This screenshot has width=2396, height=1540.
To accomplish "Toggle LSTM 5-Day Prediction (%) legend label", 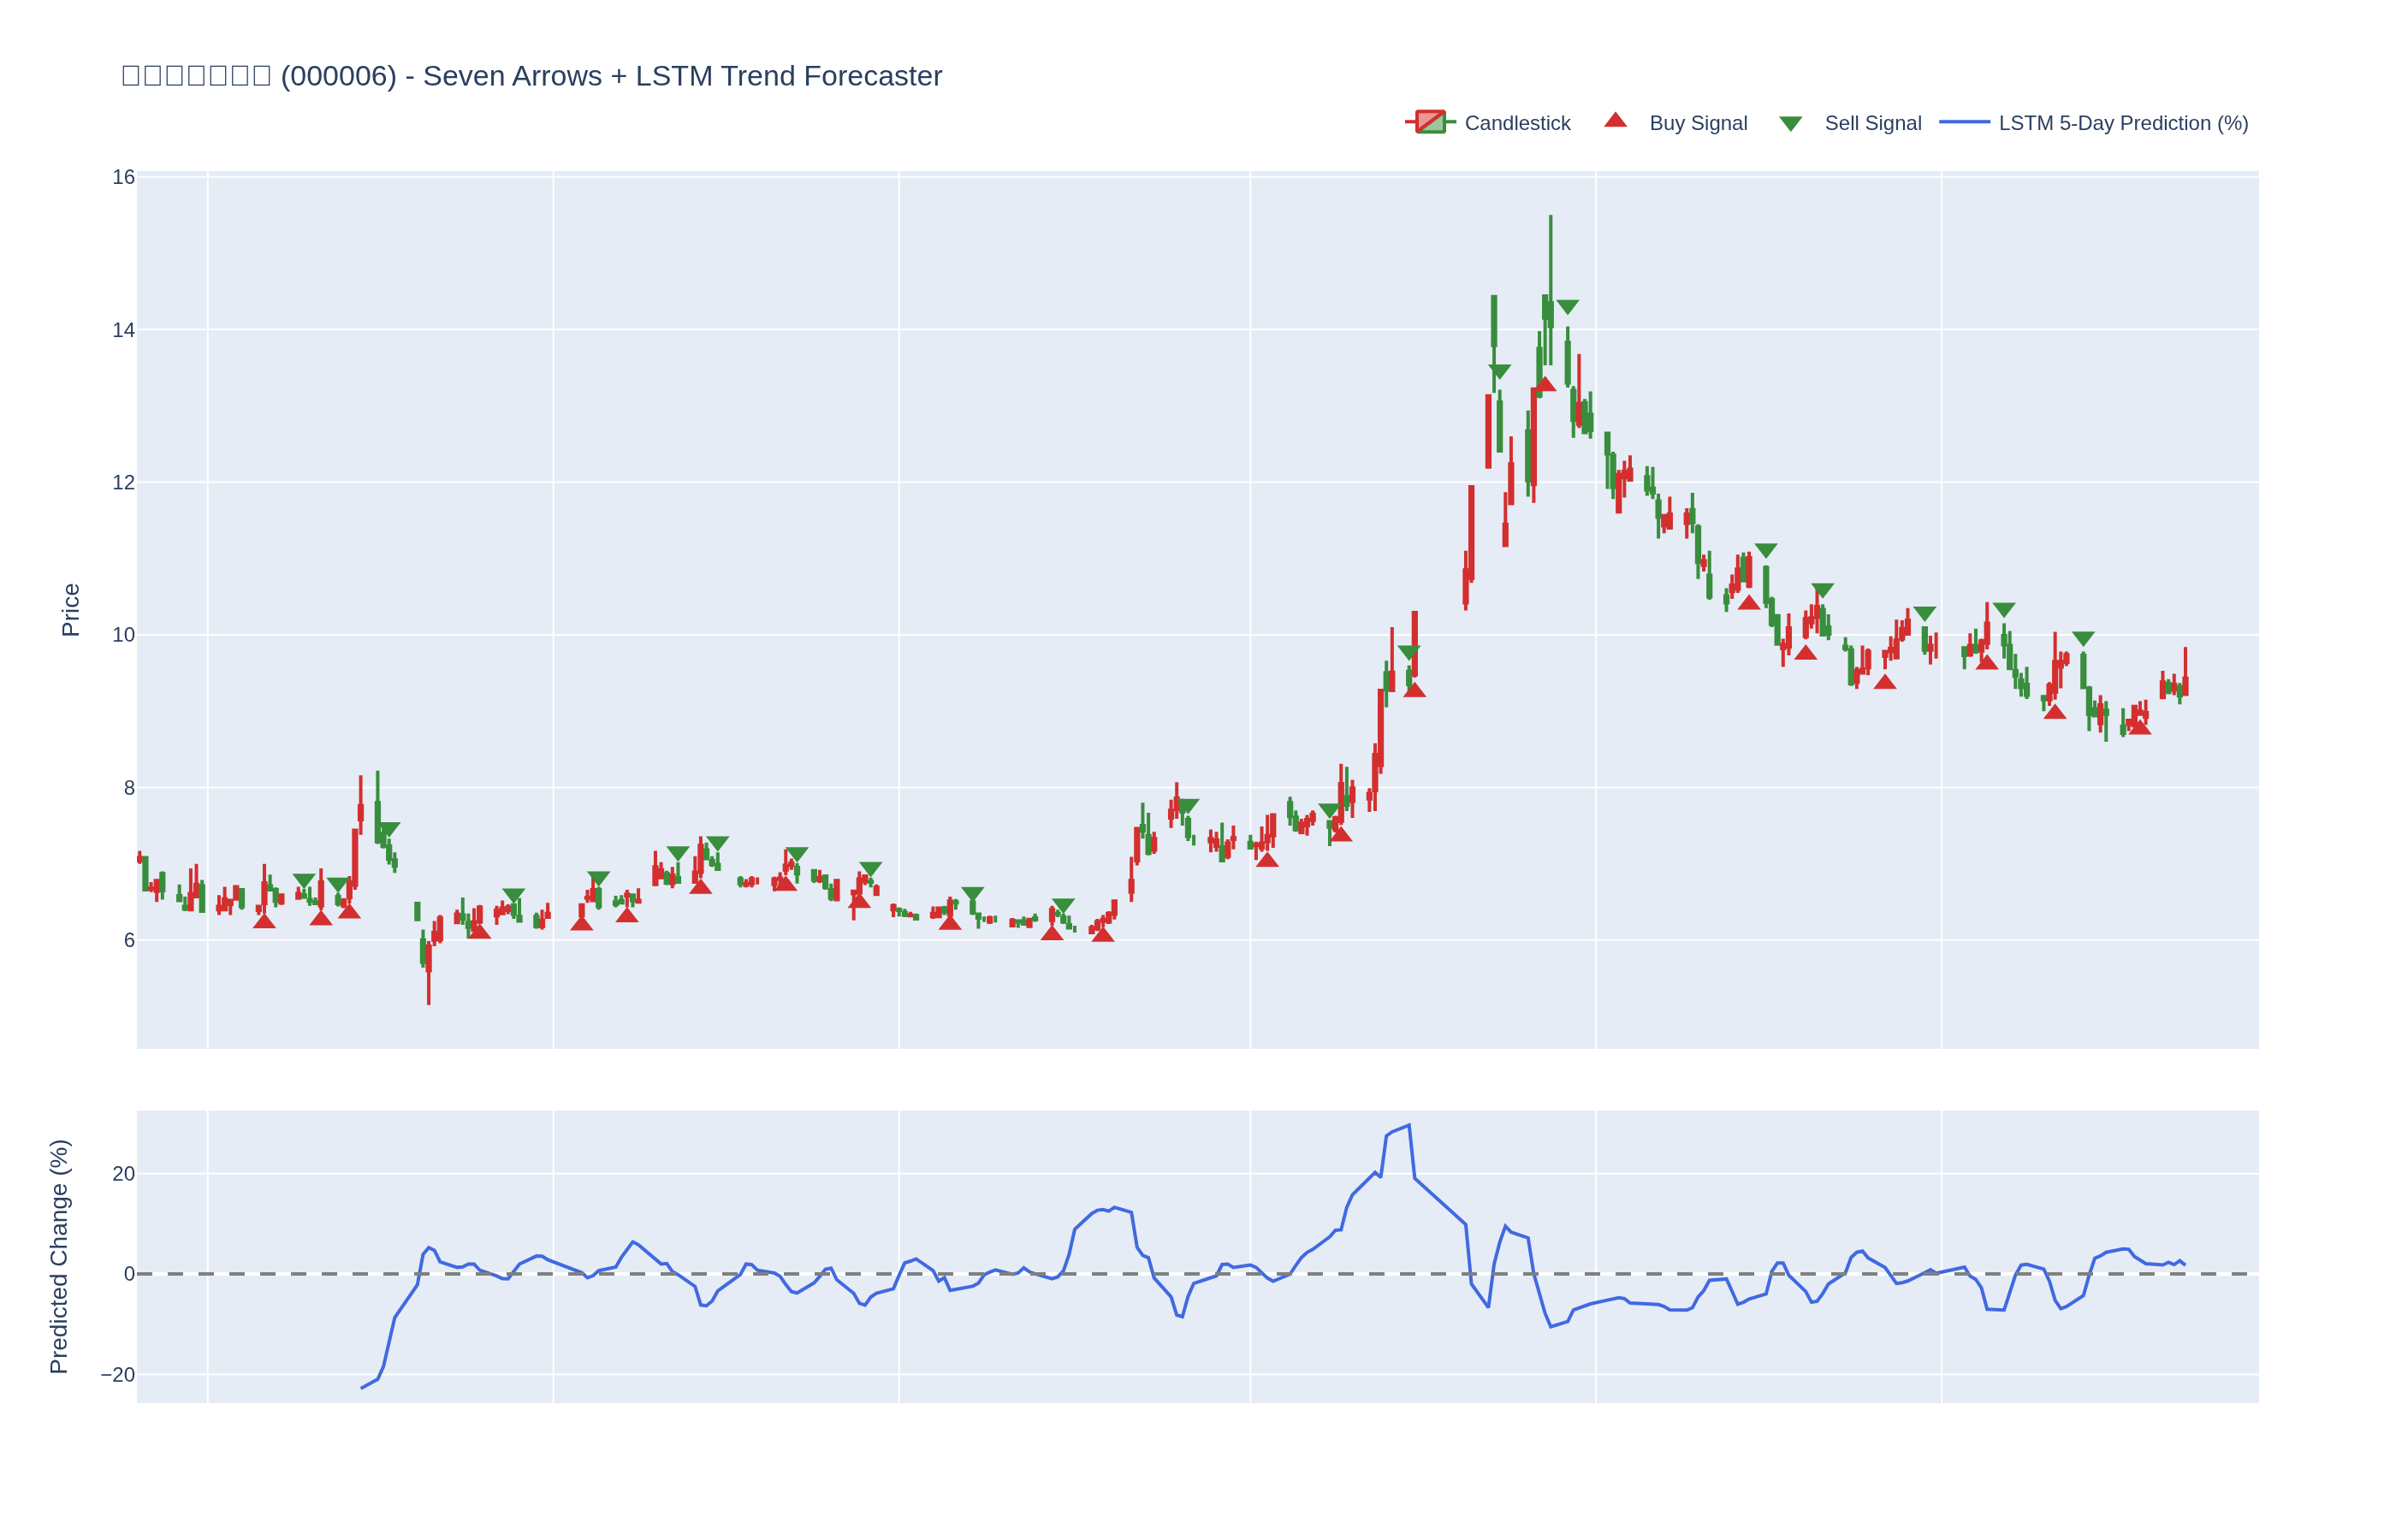I will pyautogui.click(x=2122, y=123).
